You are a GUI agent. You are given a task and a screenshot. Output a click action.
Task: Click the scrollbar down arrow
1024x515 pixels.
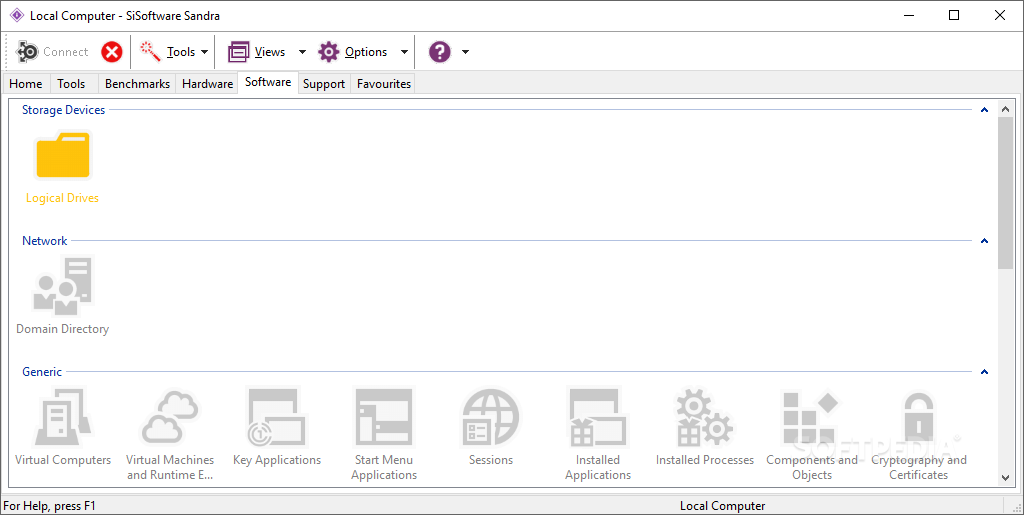[x=1006, y=478]
